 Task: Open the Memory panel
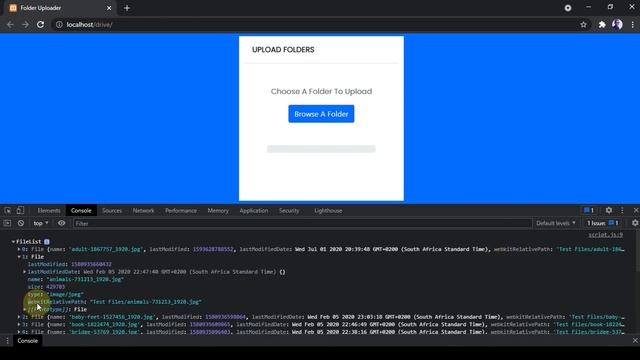(x=218, y=211)
